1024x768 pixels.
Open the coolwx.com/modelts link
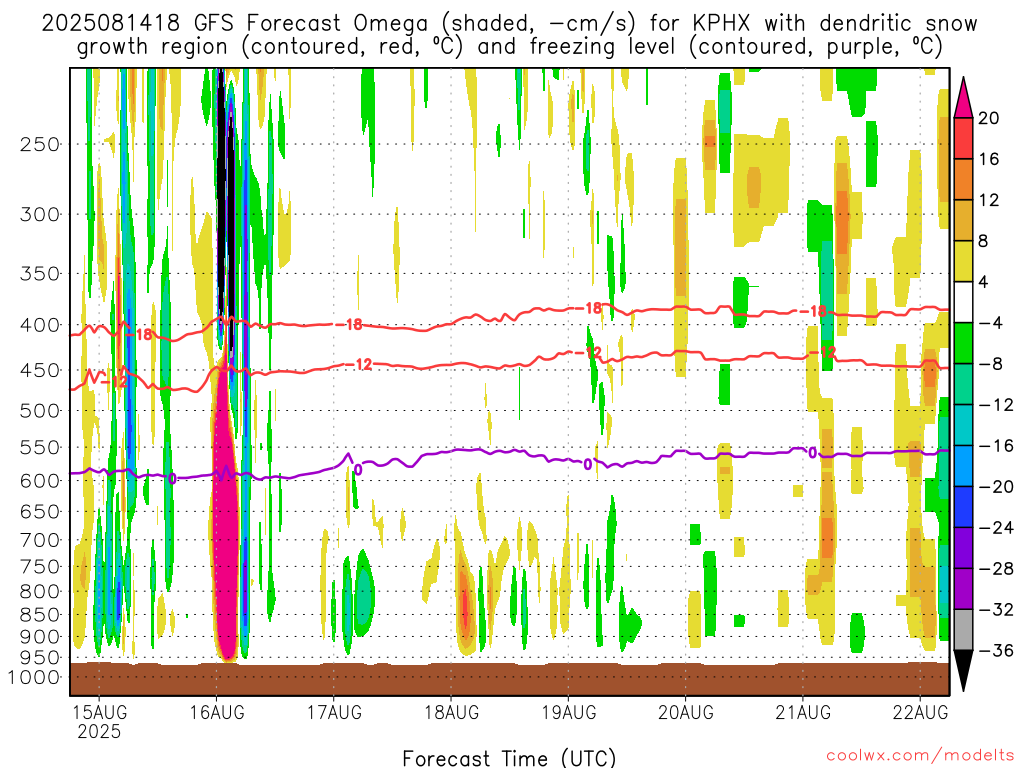point(920,756)
